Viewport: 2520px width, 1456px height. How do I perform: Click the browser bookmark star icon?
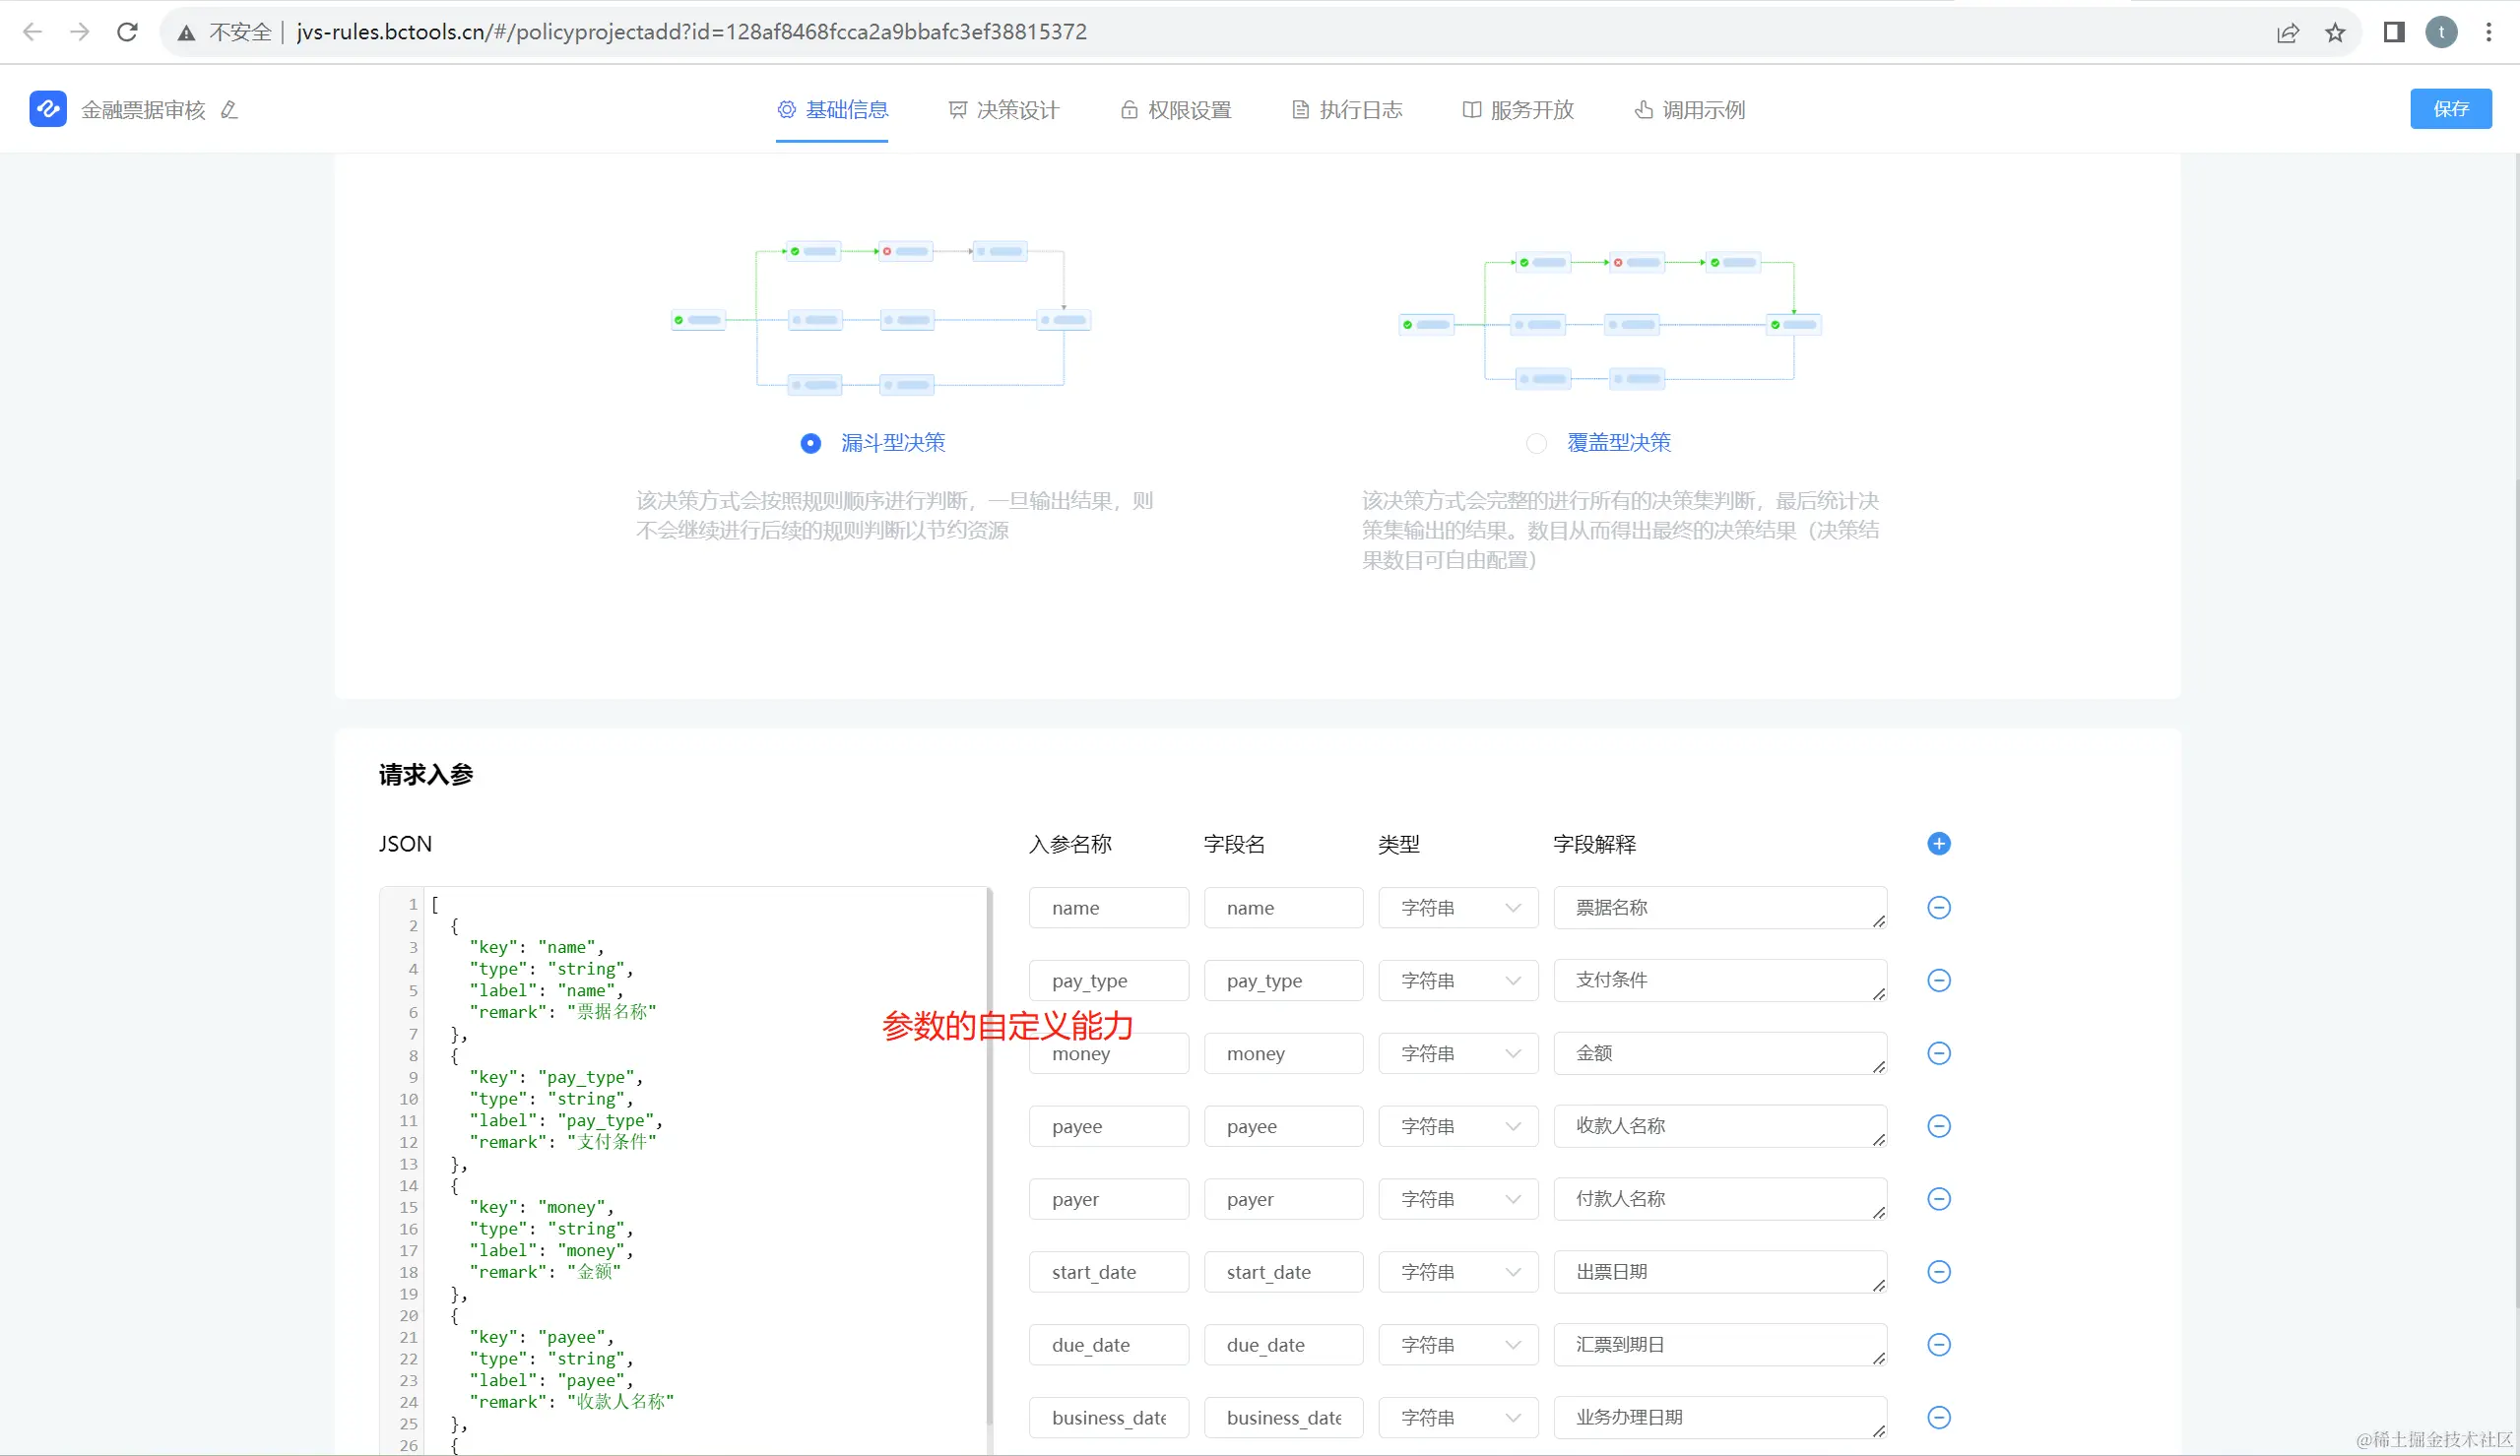2335,32
